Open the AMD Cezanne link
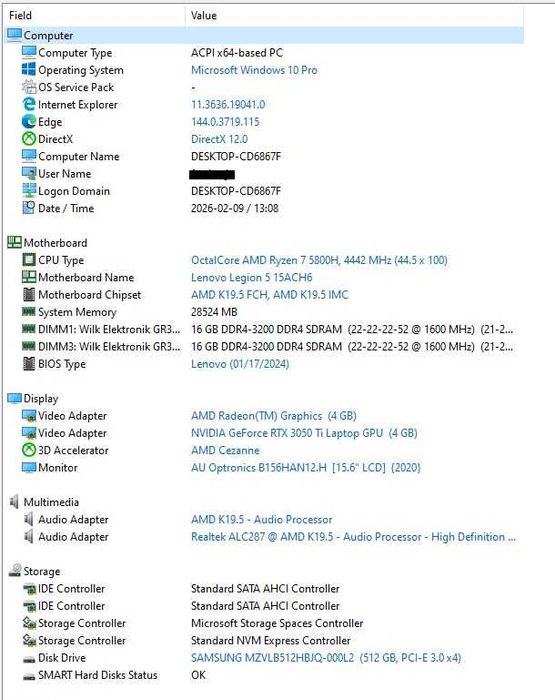The width and height of the screenshot is (555, 700). click(225, 450)
